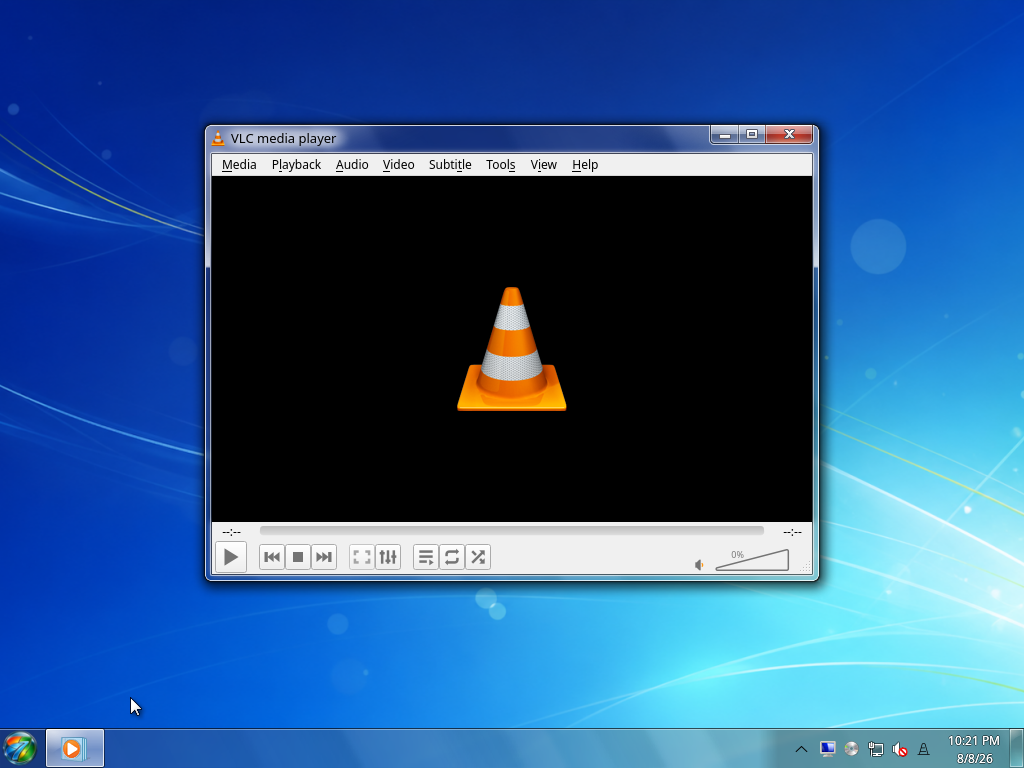
Task: Go to the previous media track
Action: pyautogui.click(x=272, y=557)
